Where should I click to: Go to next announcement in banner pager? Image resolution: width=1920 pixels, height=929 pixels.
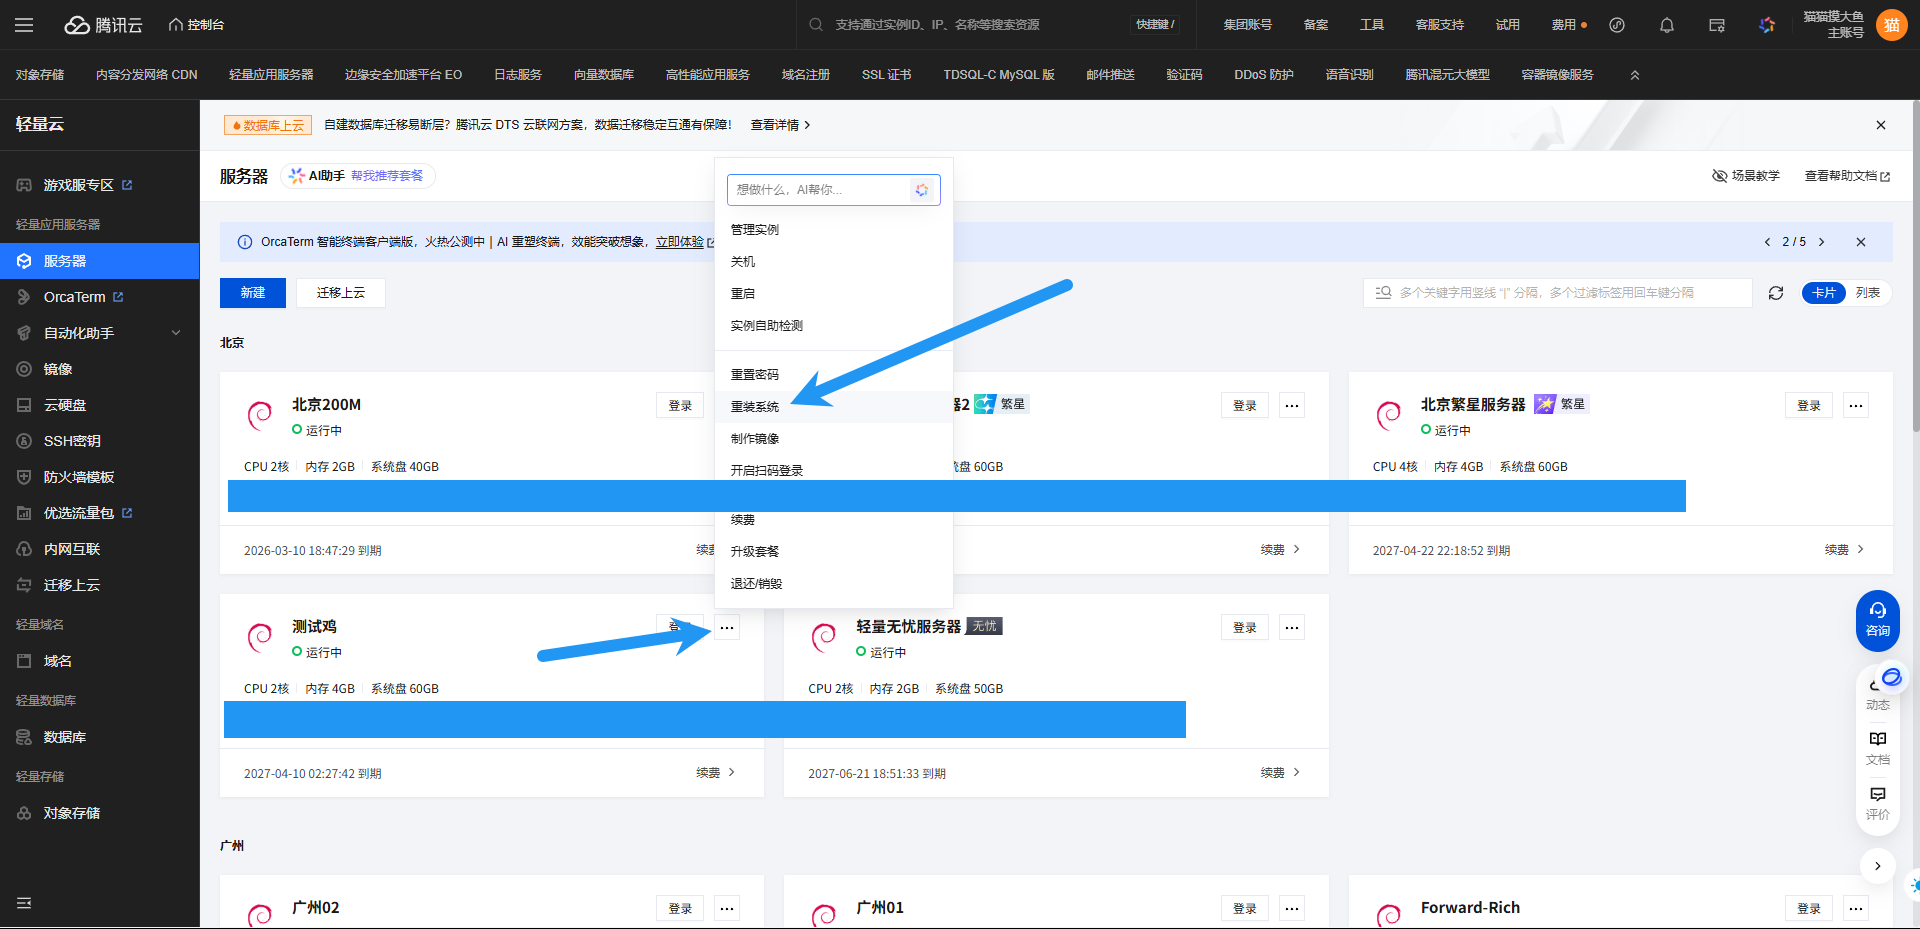(1821, 242)
